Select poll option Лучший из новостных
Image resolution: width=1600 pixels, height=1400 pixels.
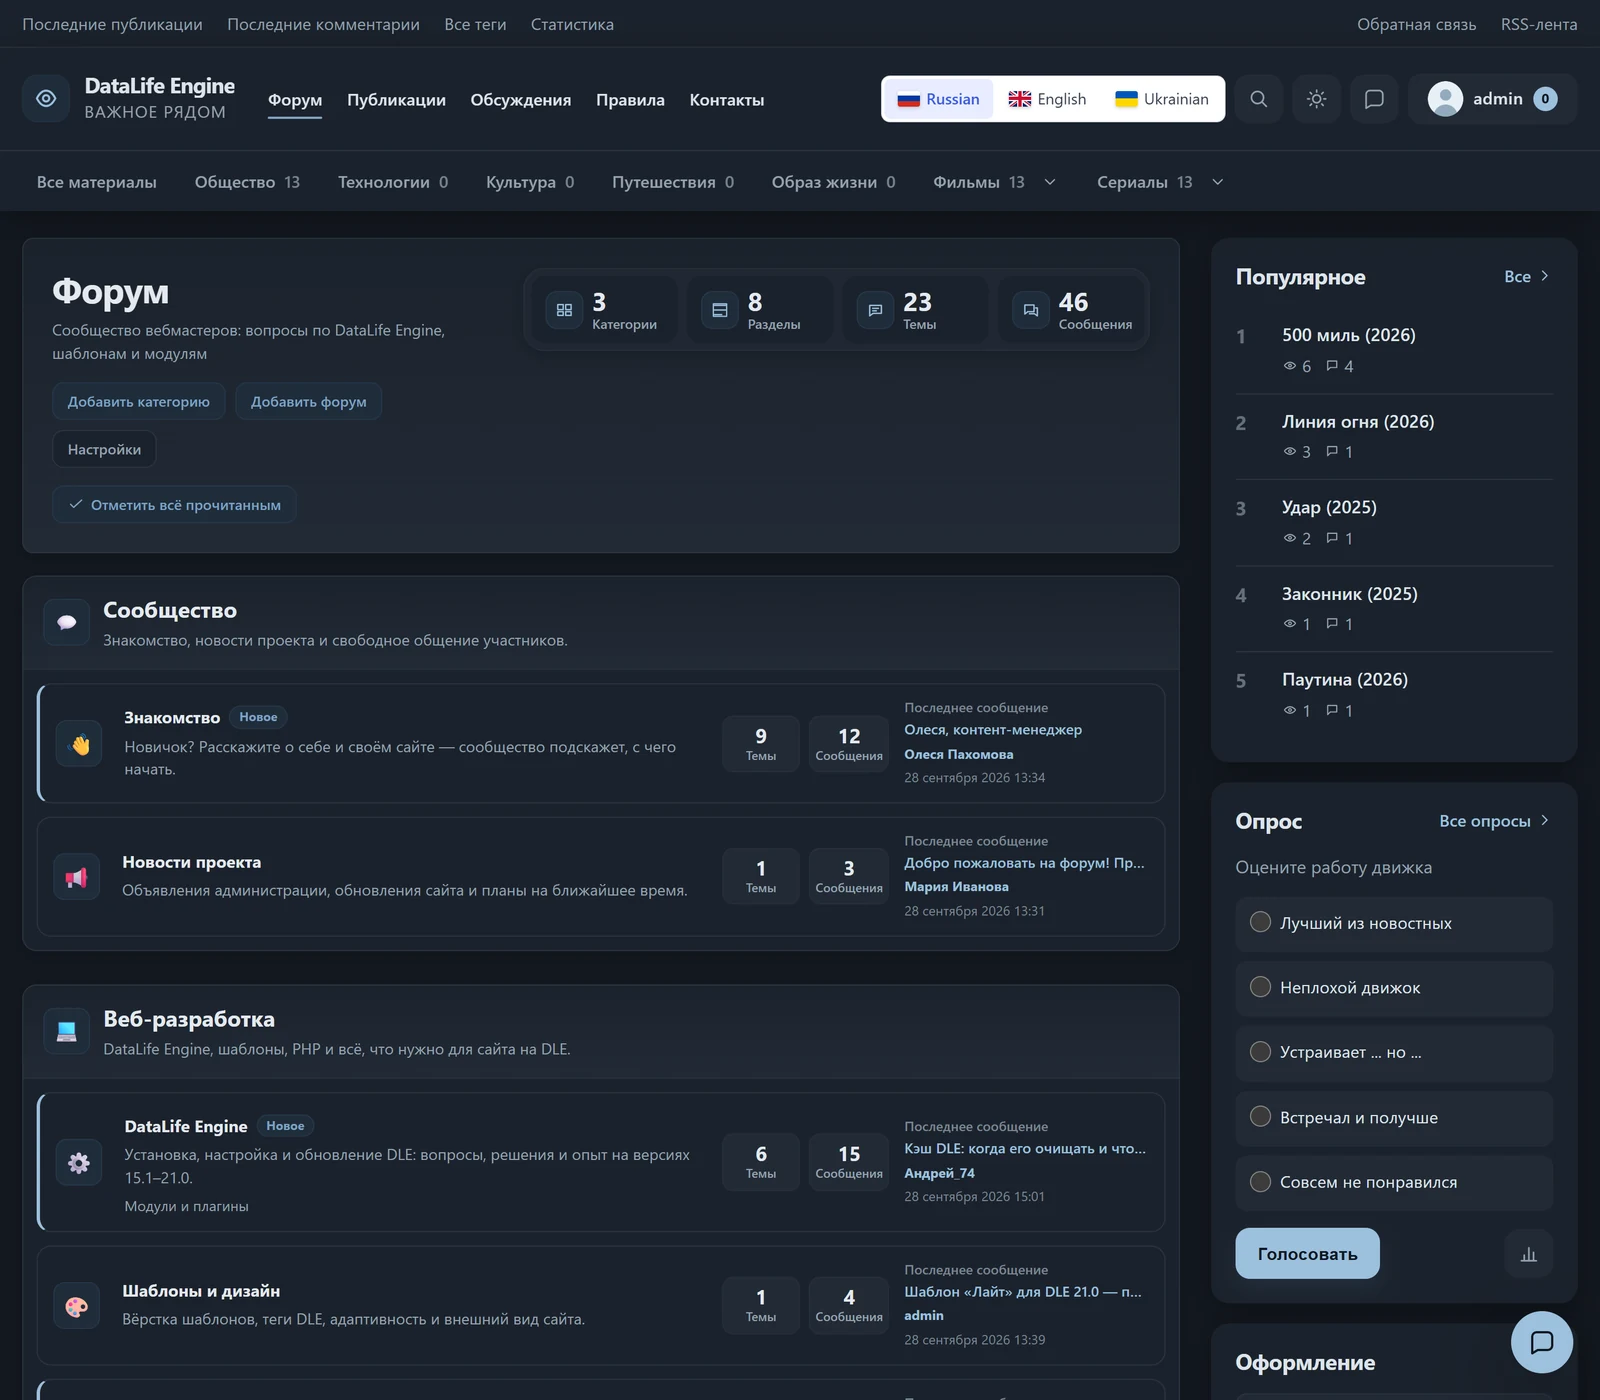(x=1393, y=923)
